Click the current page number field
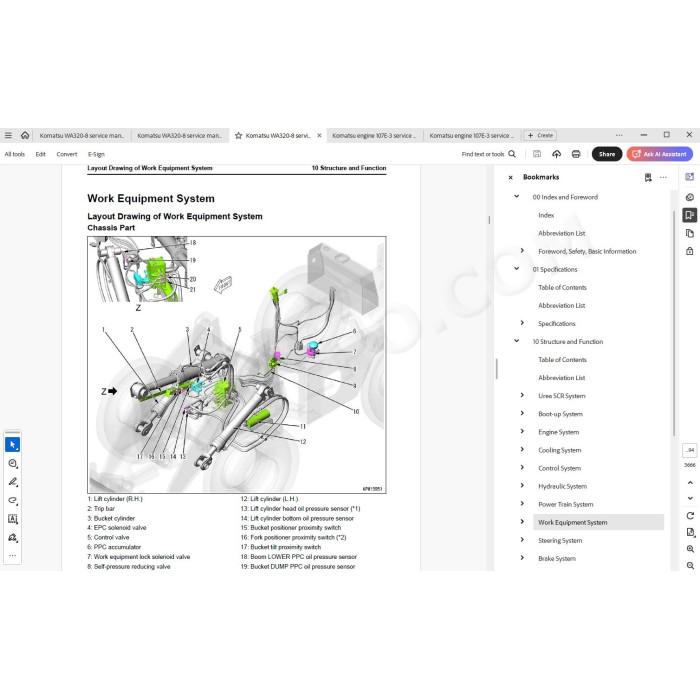Screen dimensions: 700x700 pos(690,450)
